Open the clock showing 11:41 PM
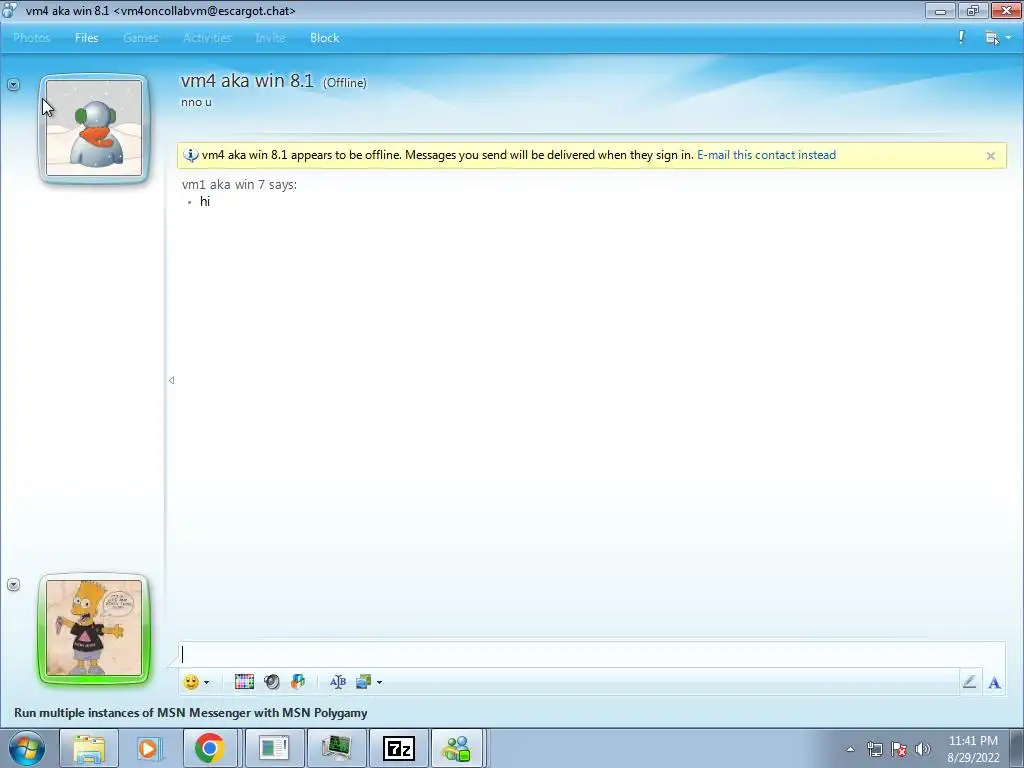 [x=973, y=749]
